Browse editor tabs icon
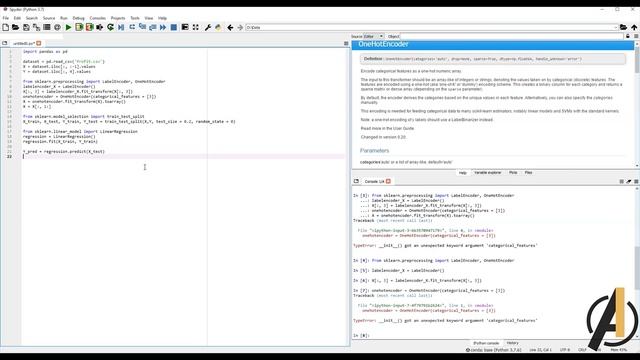The width and height of the screenshot is (640, 360). coord(4,43)
